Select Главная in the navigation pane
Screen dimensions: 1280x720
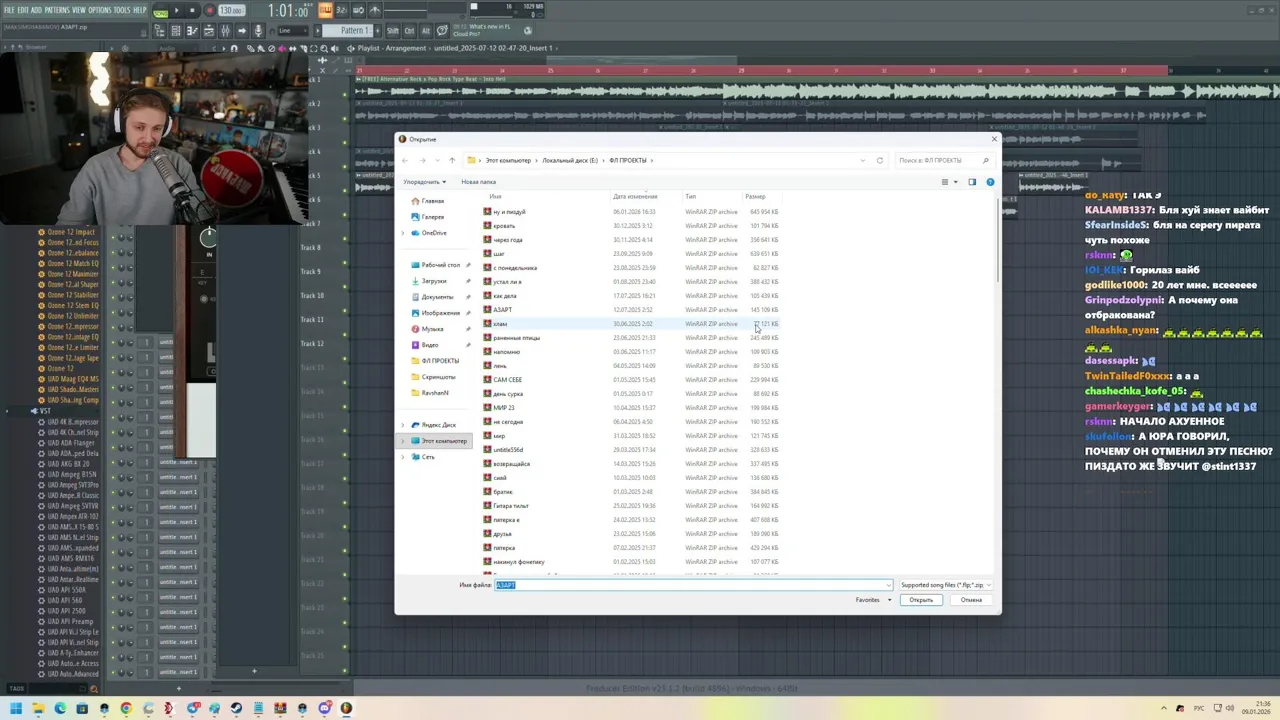click(433, 201)
